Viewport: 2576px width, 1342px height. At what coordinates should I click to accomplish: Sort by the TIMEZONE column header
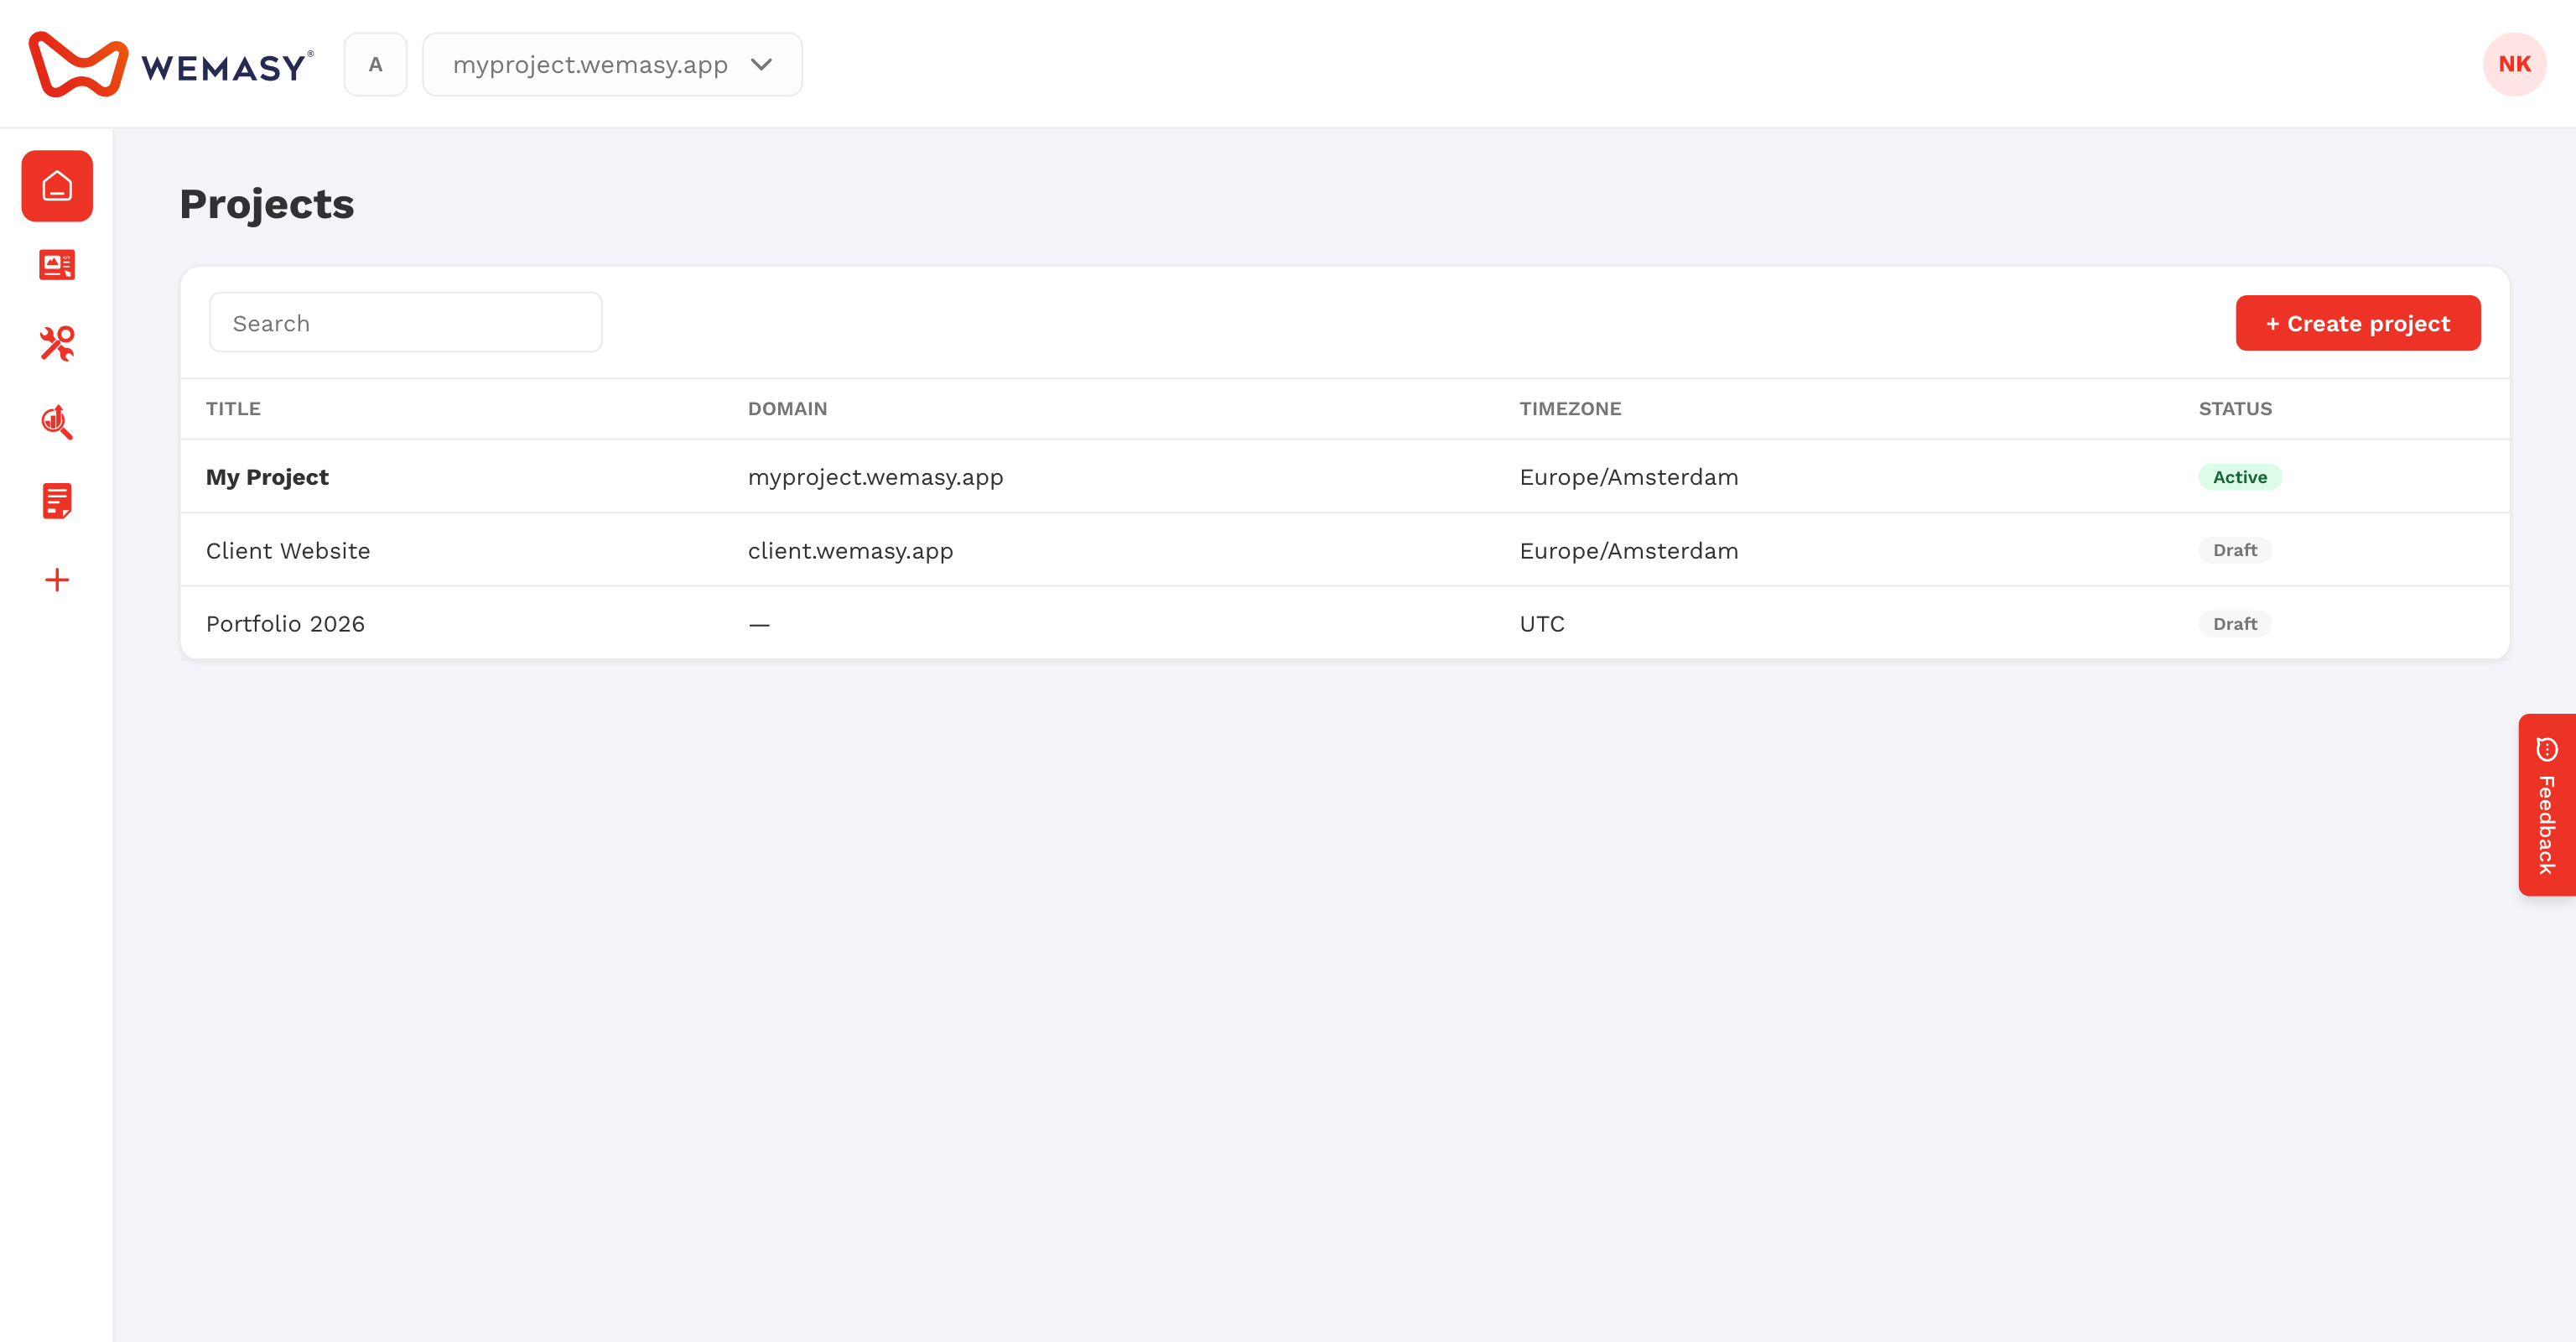1570,409
